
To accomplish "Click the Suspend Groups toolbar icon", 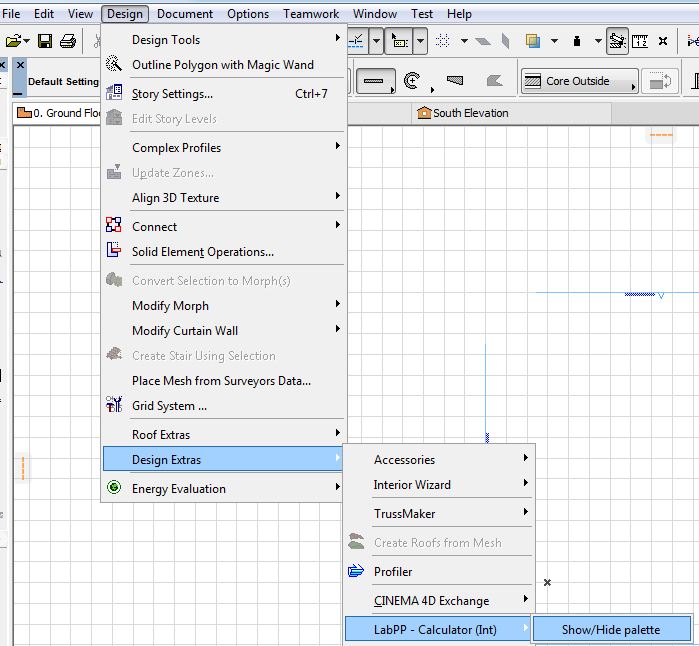I will click(617, 41).
